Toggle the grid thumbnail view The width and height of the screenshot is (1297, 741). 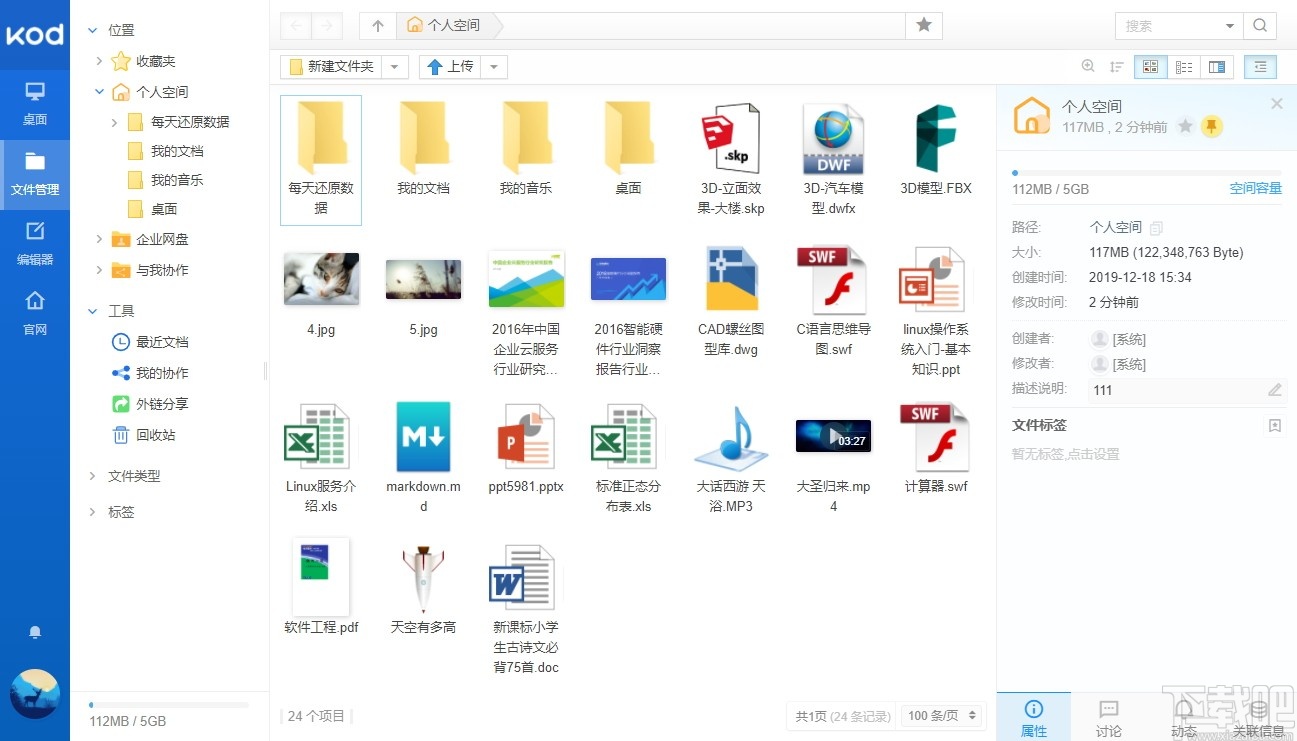click(1150, 66)
